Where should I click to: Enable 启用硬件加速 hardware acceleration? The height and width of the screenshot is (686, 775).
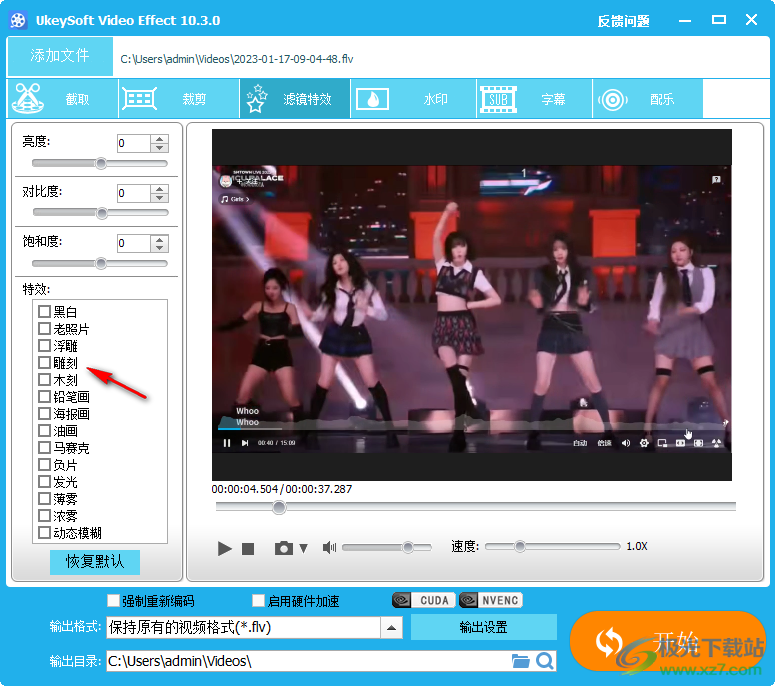tap(258, 600)
